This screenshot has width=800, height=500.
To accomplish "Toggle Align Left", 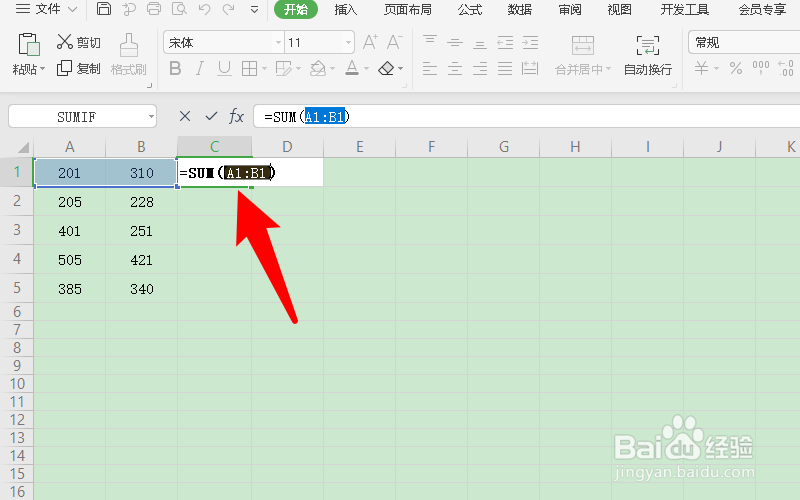I will (430, 68).
